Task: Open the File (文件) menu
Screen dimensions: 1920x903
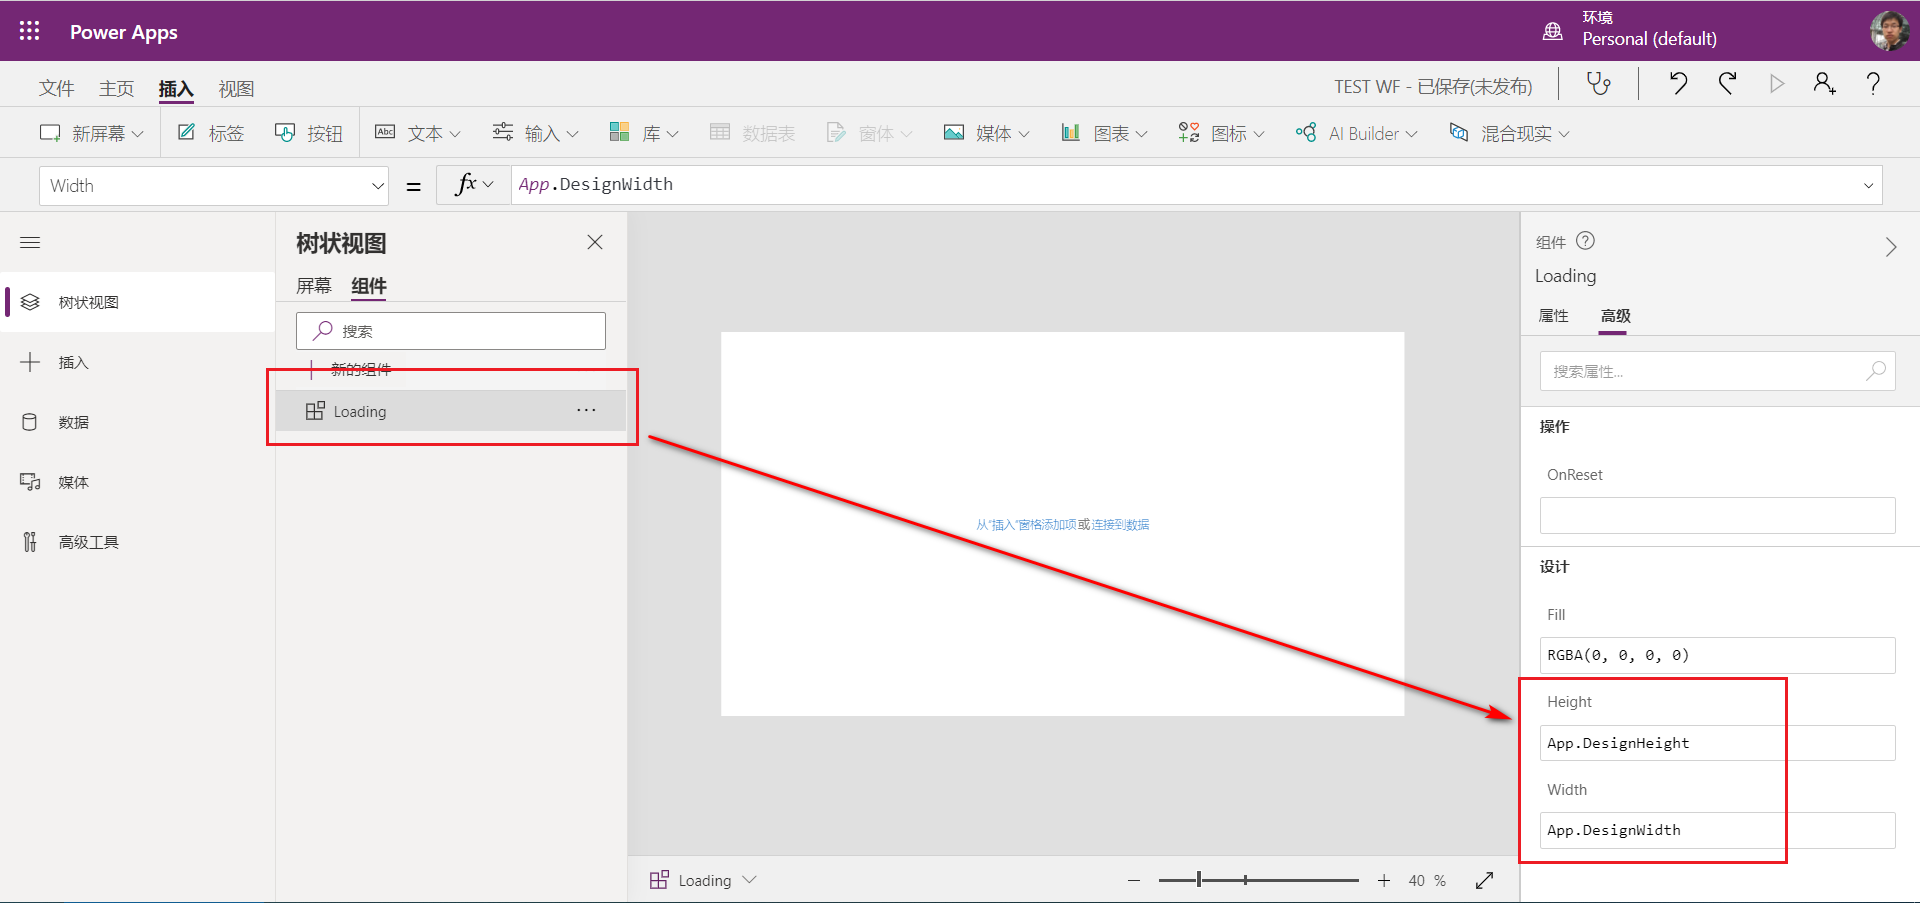Action: [x=57, y=88]
